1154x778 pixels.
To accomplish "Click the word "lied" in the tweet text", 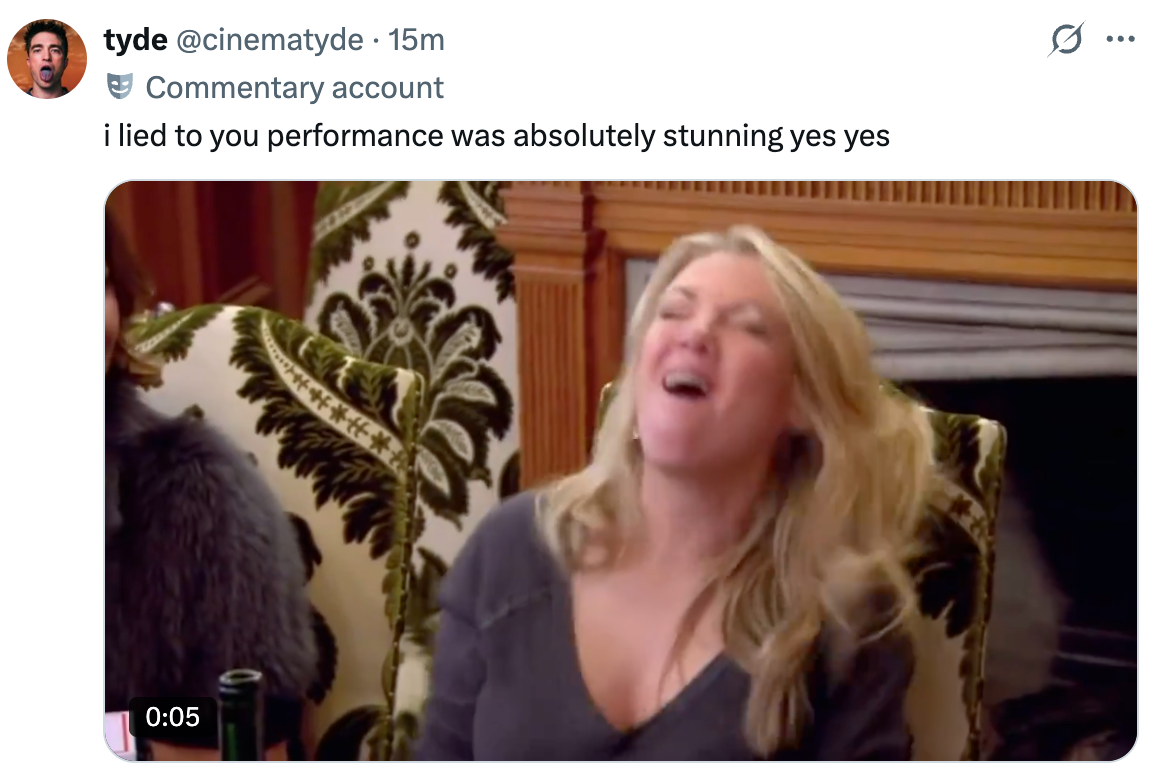I will [x=143, y=136].
